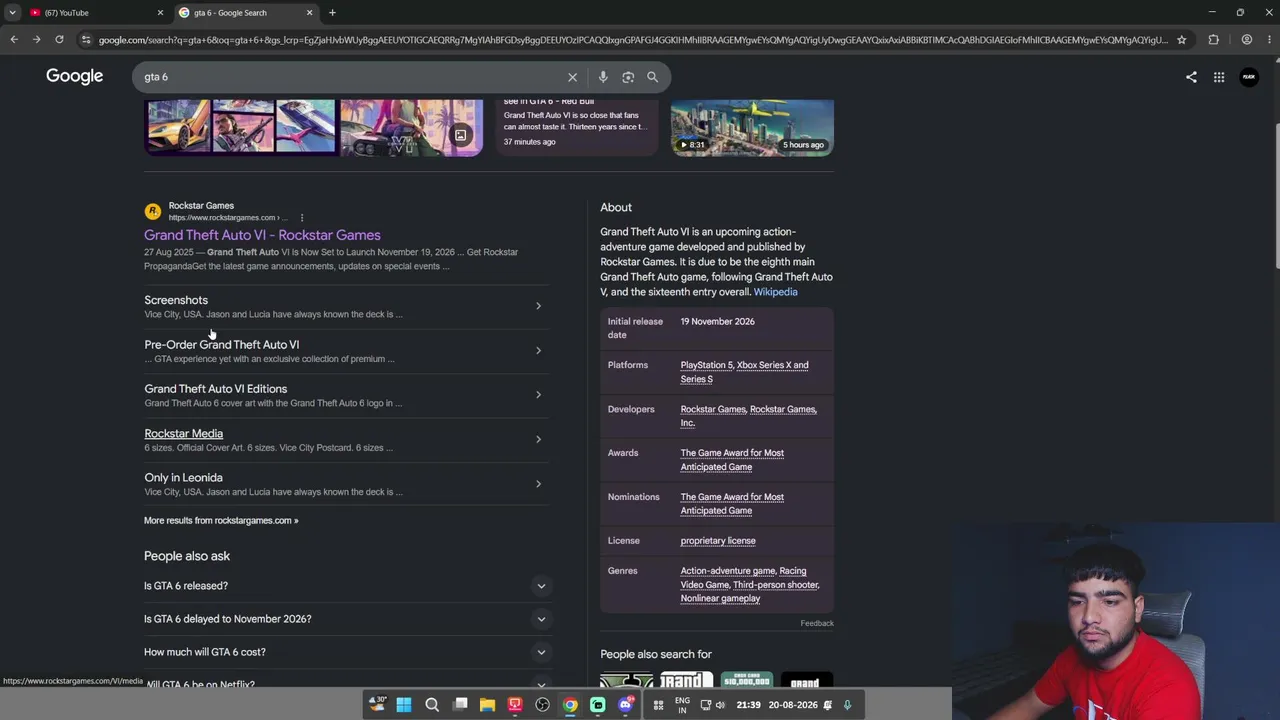The width and height of the screenshot is (1280, 720).
Task: Click the '19 November 2026' release date
Action: [717, 322]
